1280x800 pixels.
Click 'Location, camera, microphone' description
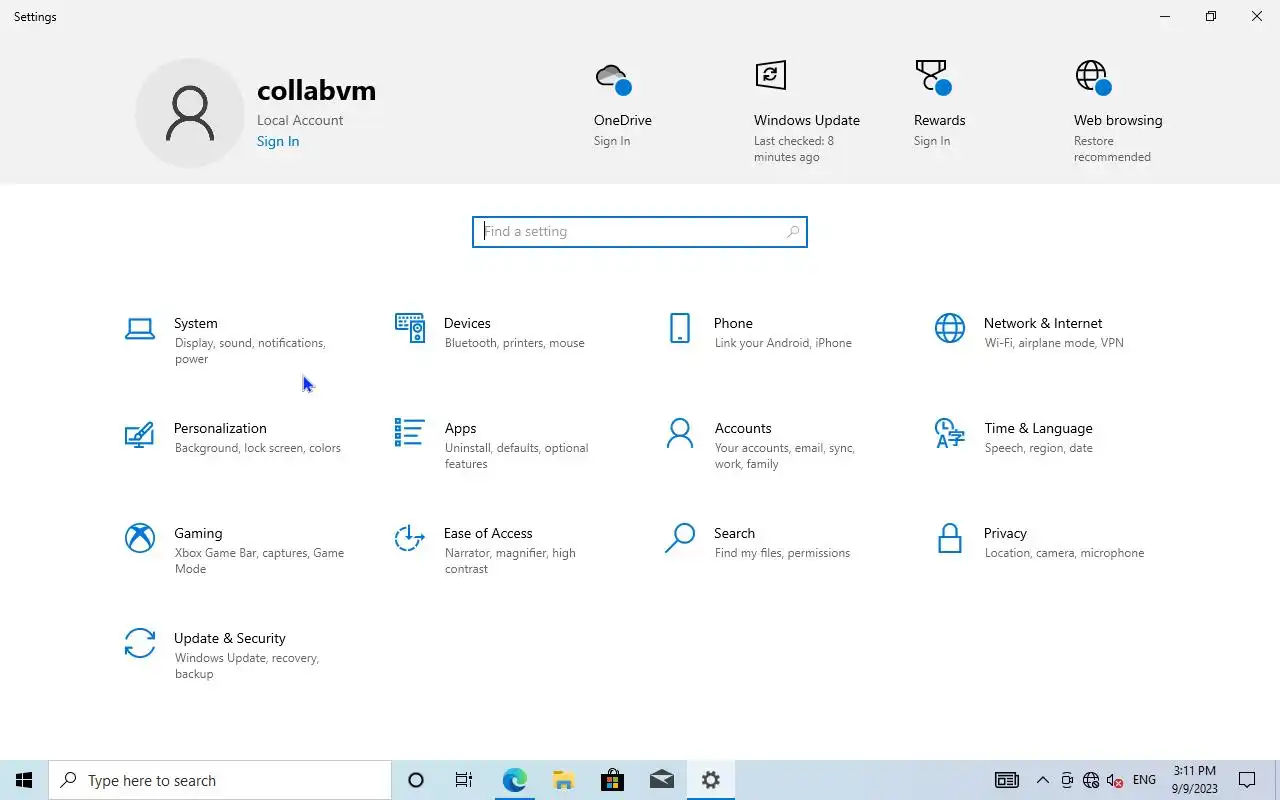(x=1064, y=553)
